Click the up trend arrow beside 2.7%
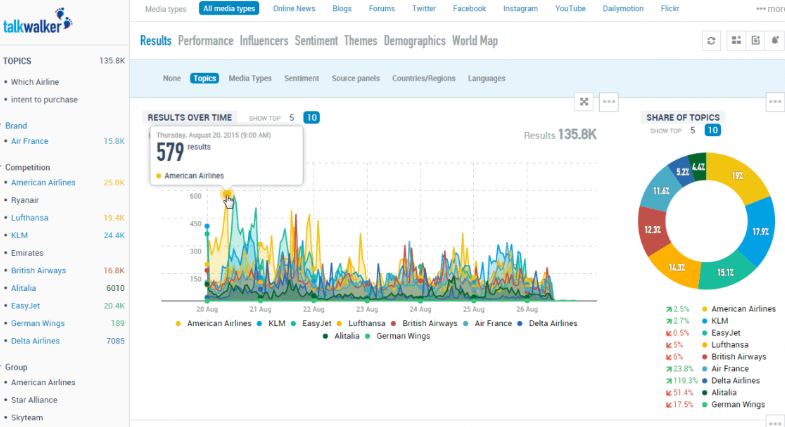Image resolution: width=785 pixels, height=427 pixels. pyautogui.click(x=668, y=321)
